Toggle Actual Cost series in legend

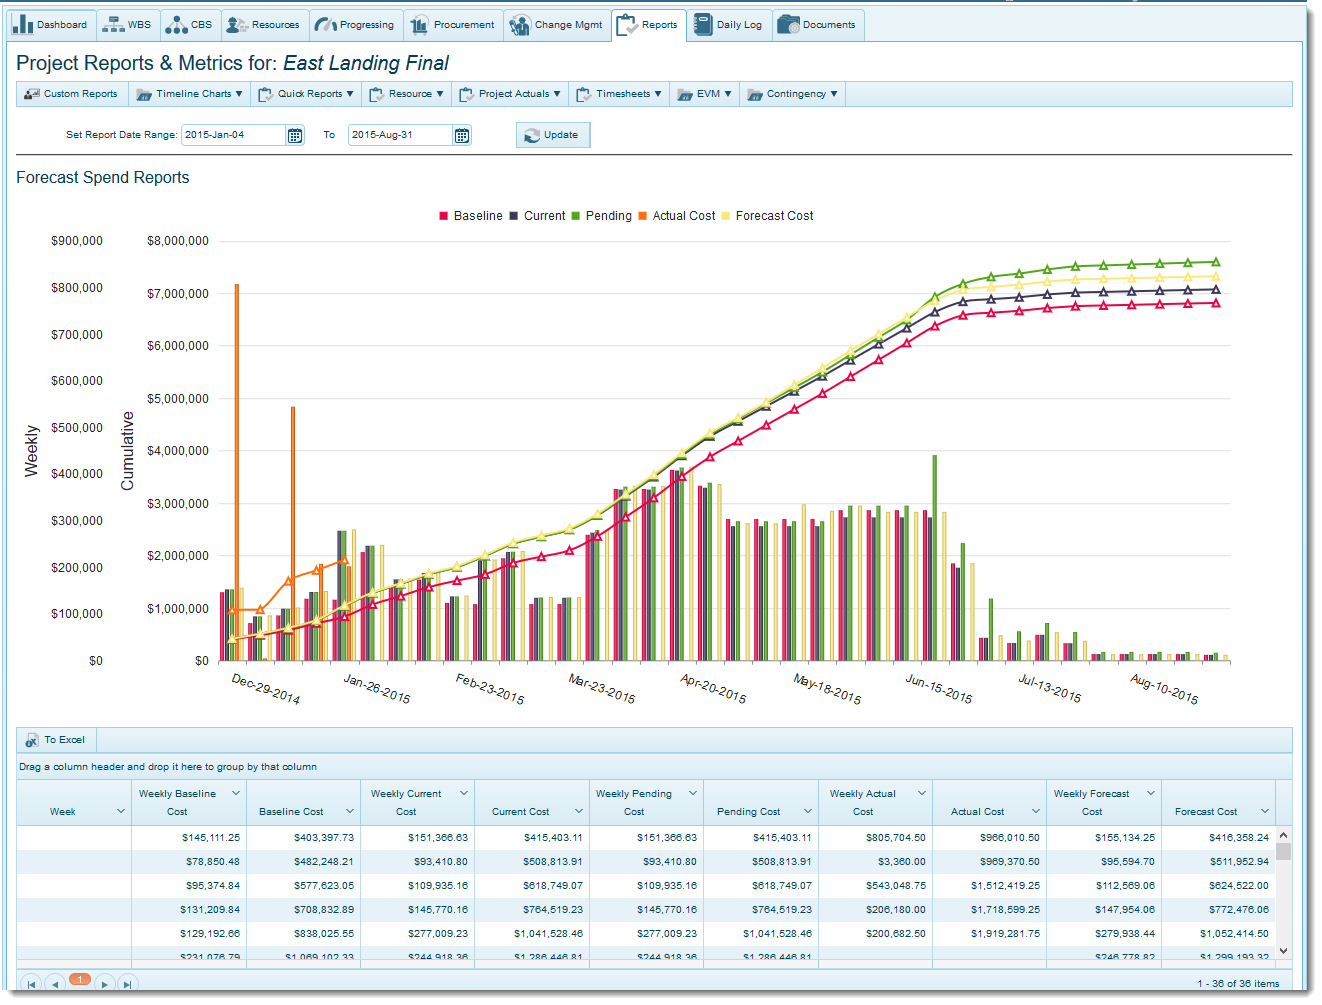tap(676, 216)
